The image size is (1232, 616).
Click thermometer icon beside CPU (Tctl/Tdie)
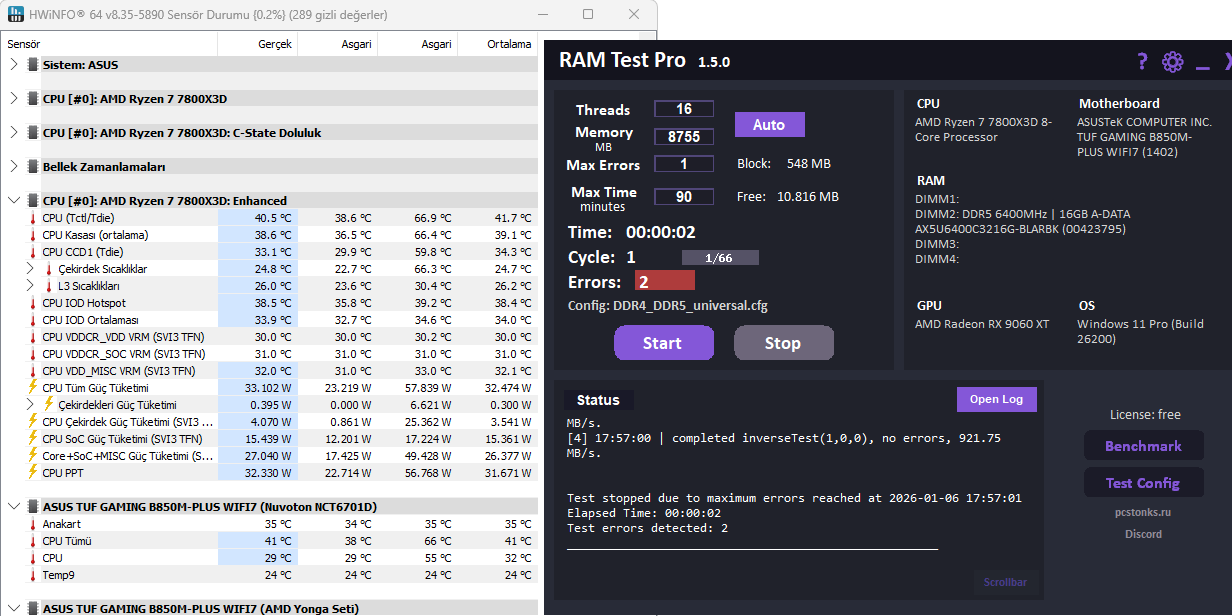[x=32, y=218]
